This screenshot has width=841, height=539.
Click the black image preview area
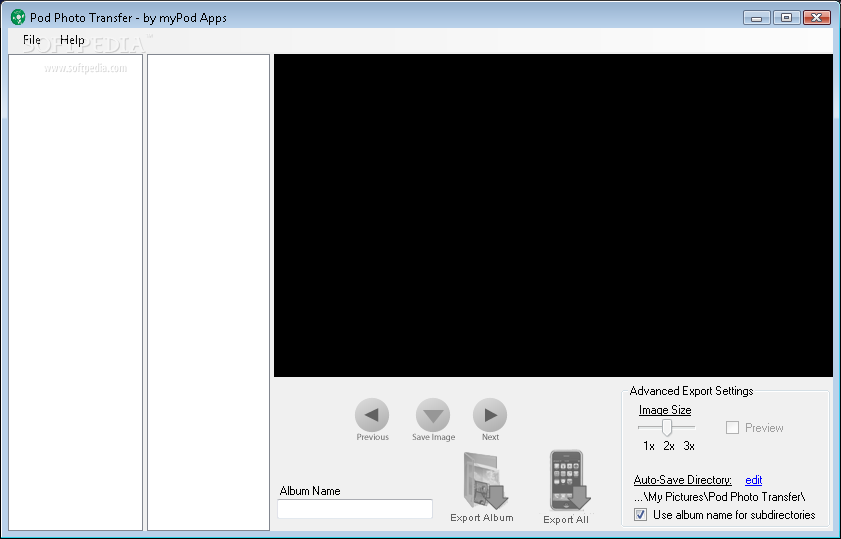click(x=553, y=215)
